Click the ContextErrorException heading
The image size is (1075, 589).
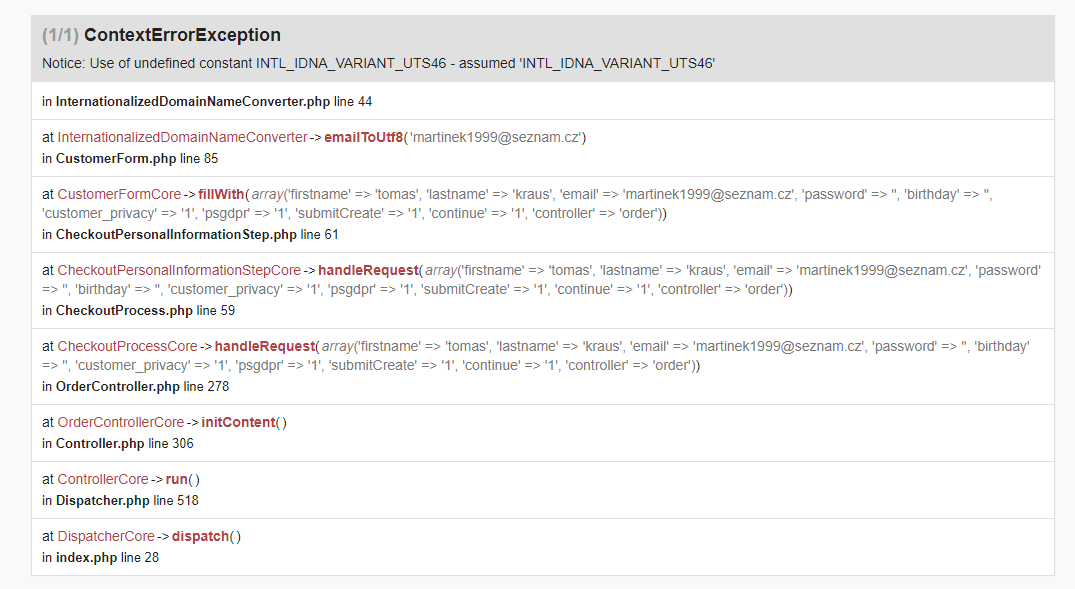tap(183, 34)
